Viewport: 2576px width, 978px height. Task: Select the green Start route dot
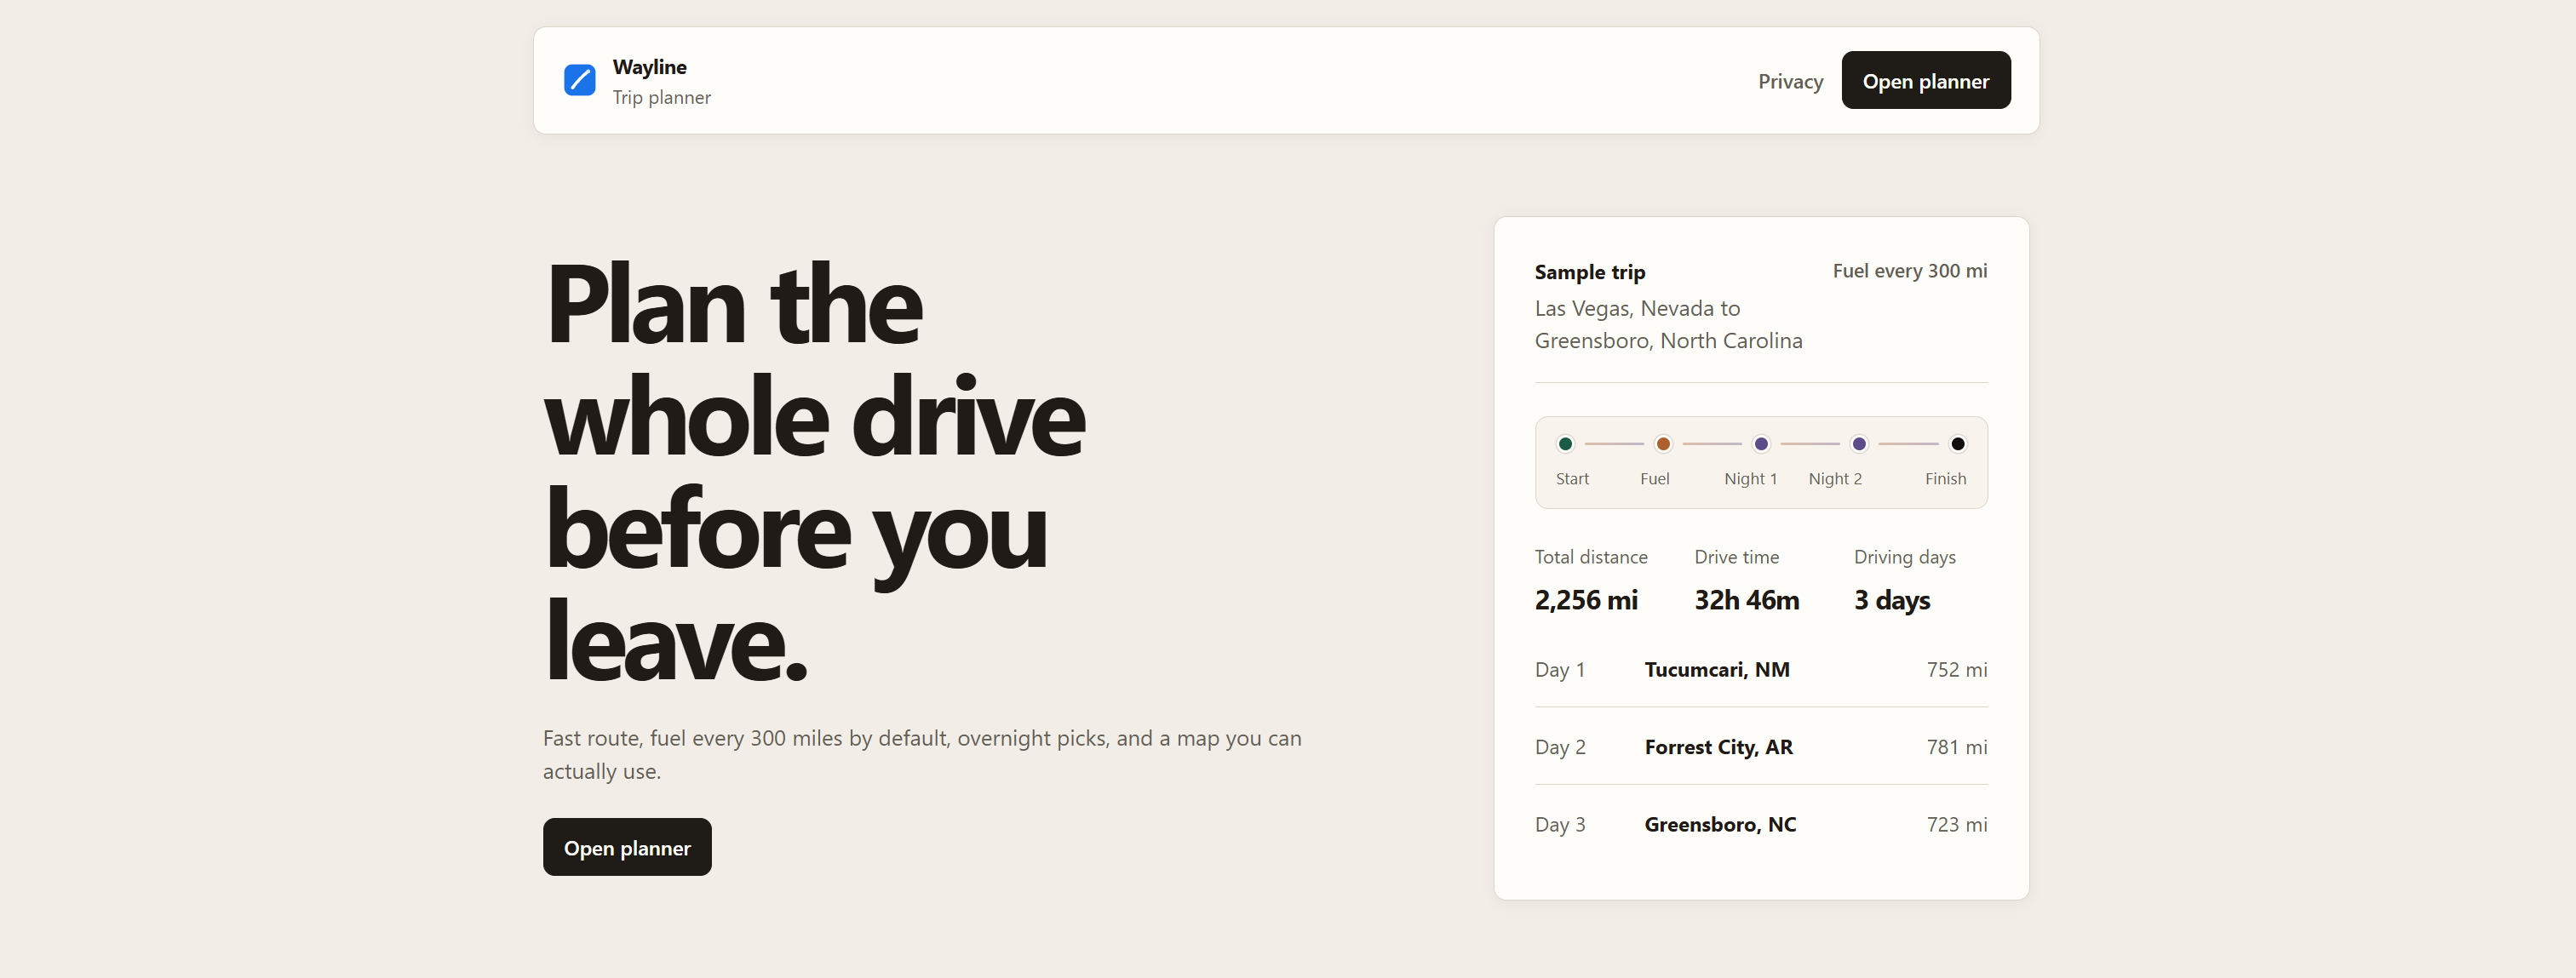1565,444
